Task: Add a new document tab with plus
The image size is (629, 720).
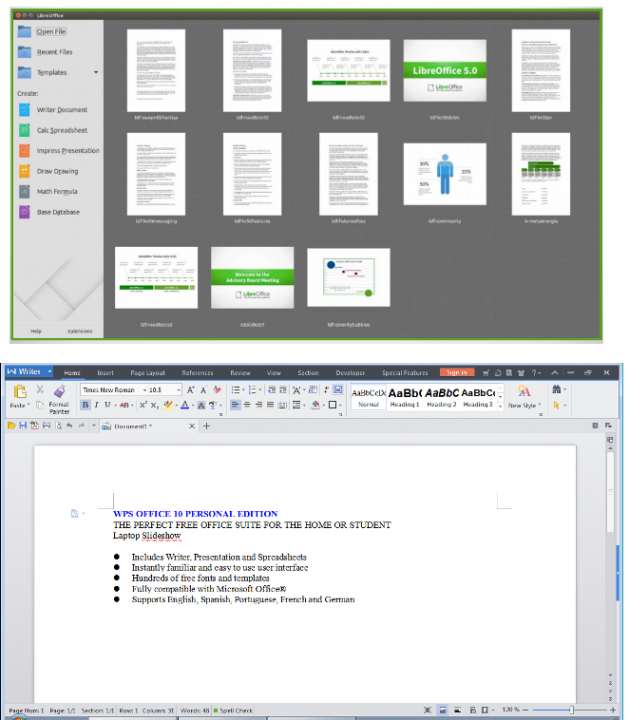Action: click(207, 426)
